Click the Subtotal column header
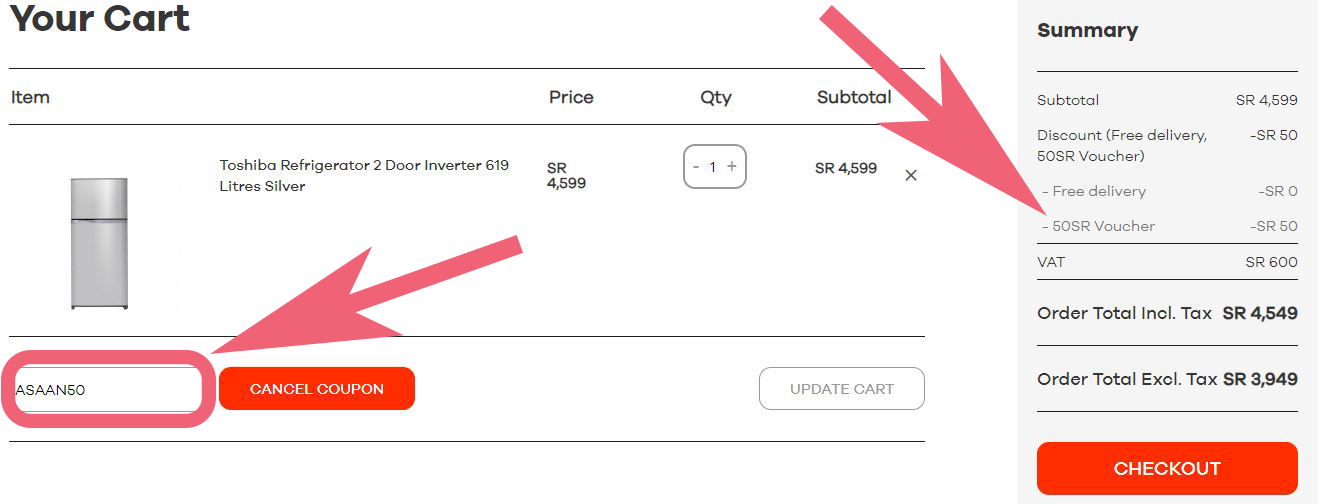This screenshot has width=1327, height=504. coord(853,97)
